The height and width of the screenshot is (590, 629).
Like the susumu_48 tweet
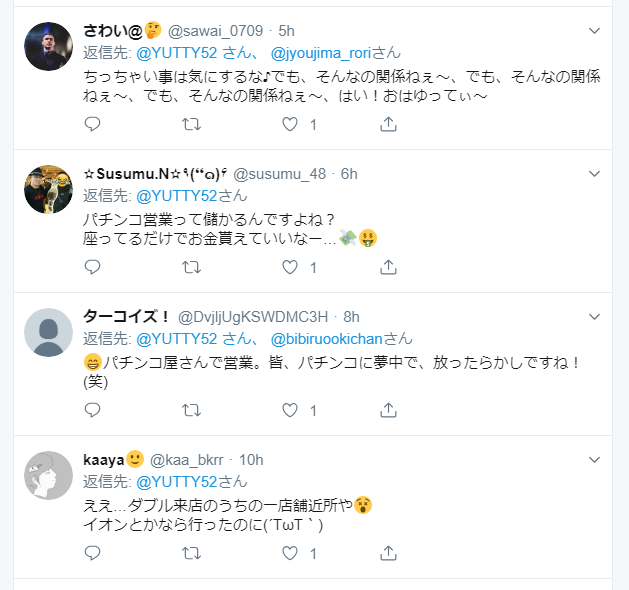click(x=291, y=267)
